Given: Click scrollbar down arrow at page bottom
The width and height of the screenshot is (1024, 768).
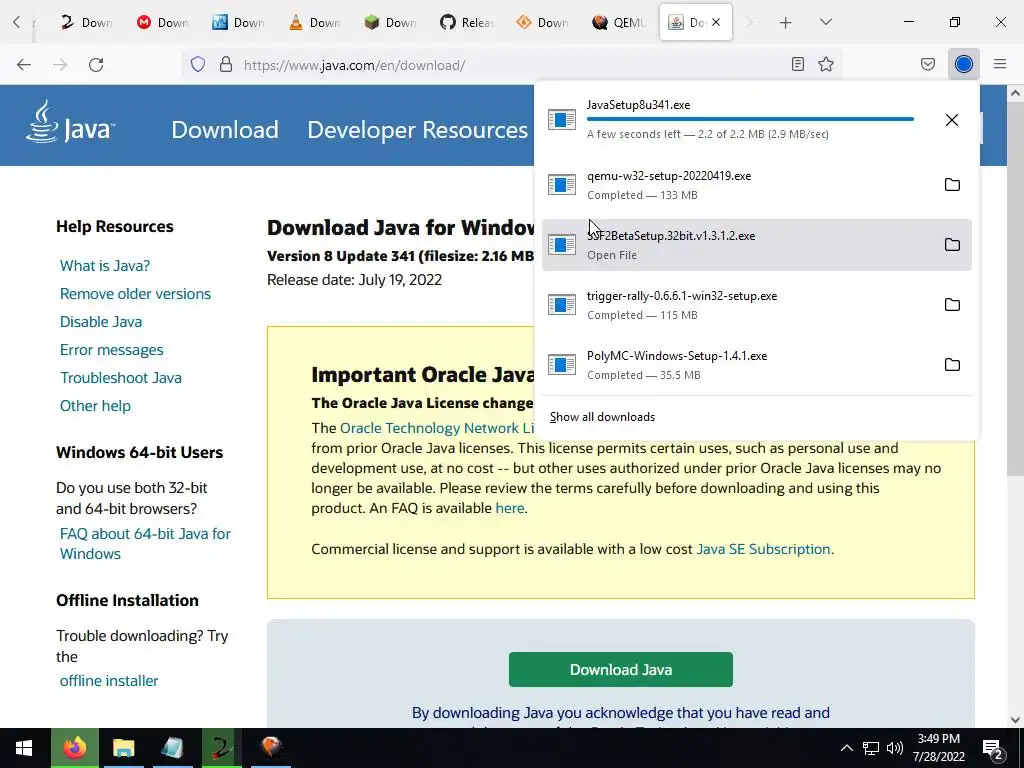Looking at the screenshot, I should (1015, 720).
